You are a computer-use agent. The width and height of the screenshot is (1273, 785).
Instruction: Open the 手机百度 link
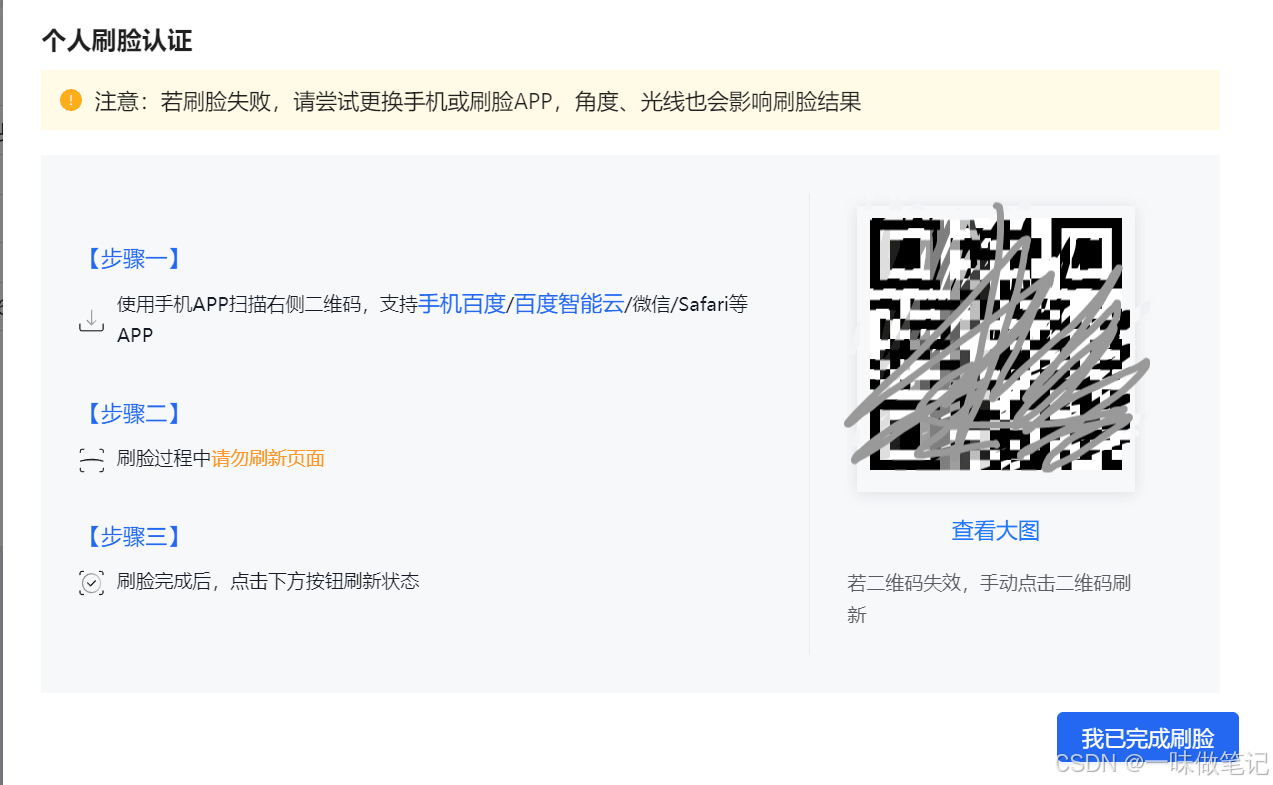point(462,304)
